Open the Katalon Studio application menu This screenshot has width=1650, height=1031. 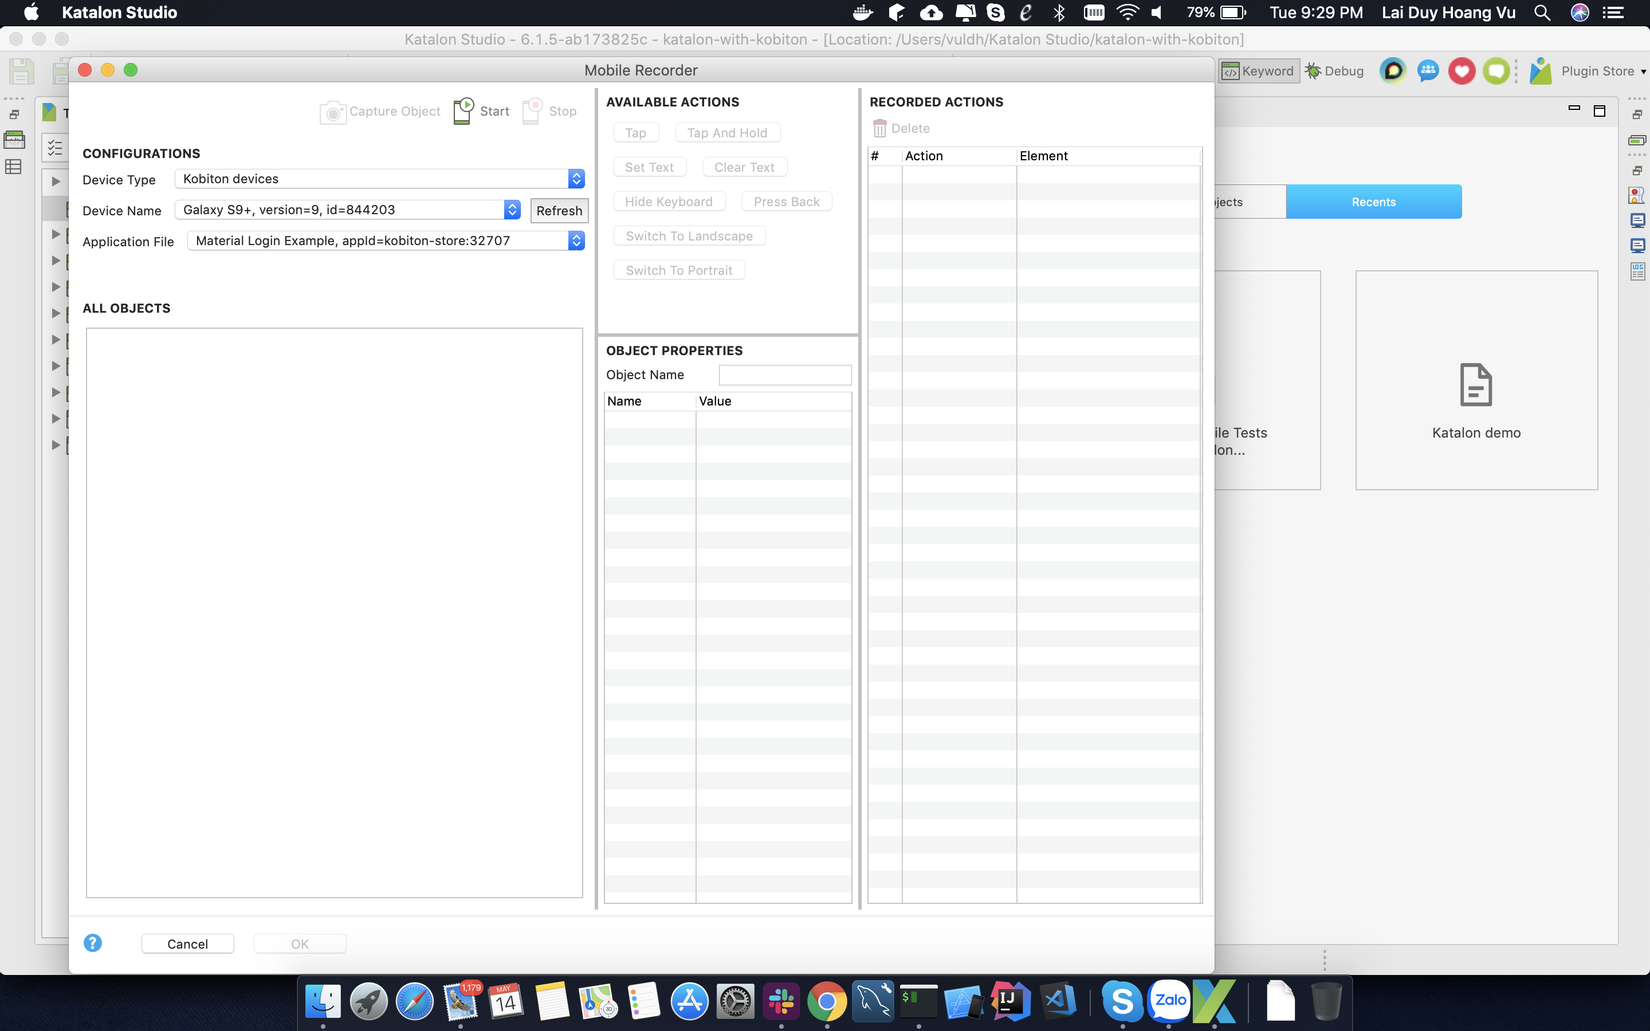[x=119, y=13]
